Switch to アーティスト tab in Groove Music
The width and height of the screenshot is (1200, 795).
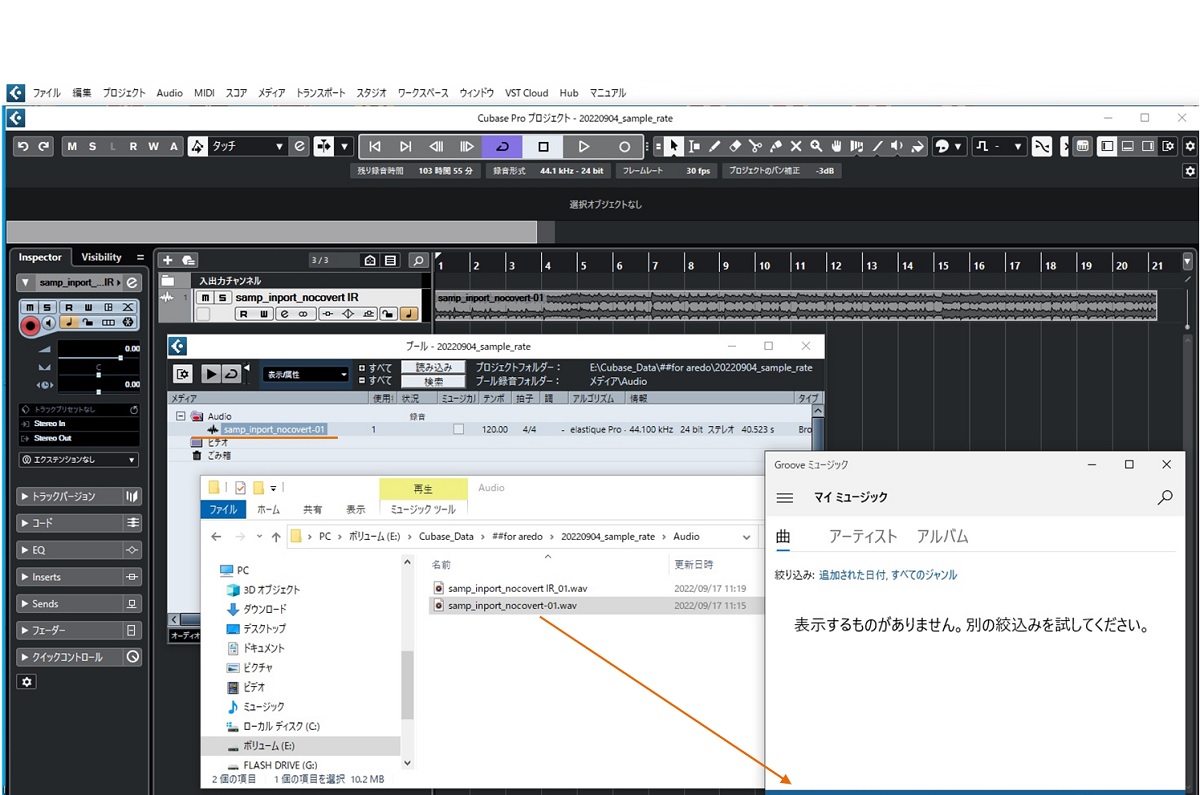(x=863, y=536)
